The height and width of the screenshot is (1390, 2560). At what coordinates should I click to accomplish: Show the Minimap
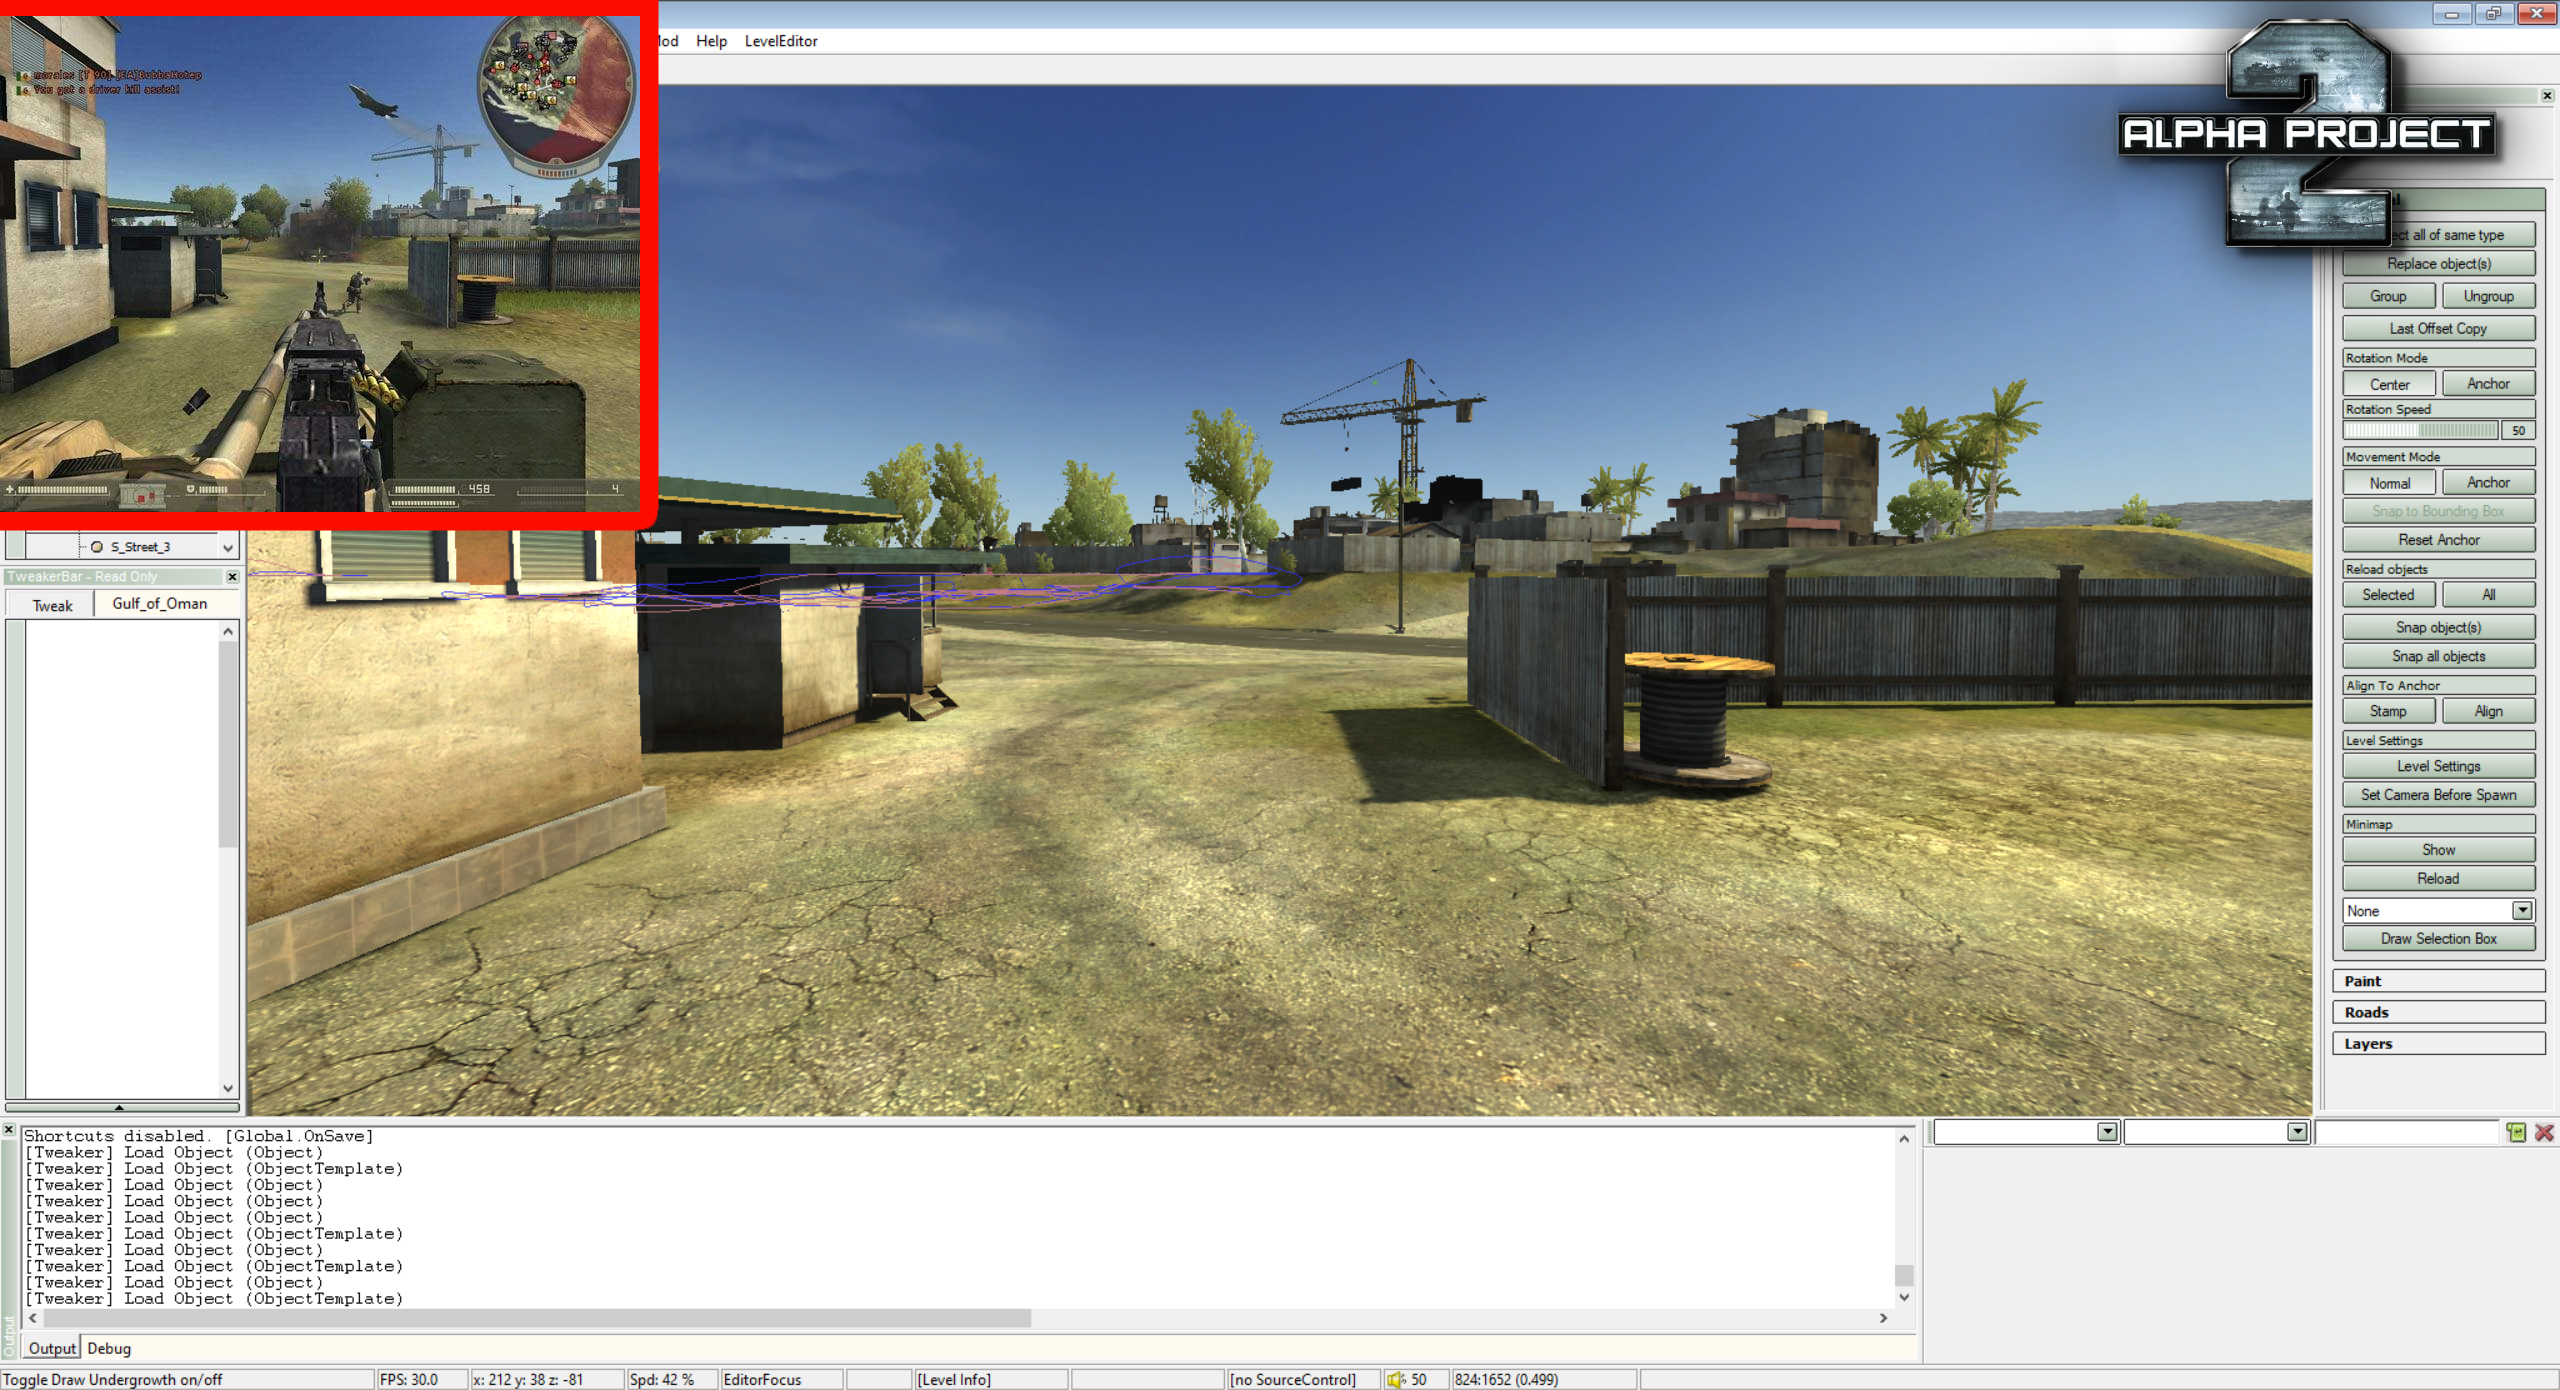coord(2438,850)
